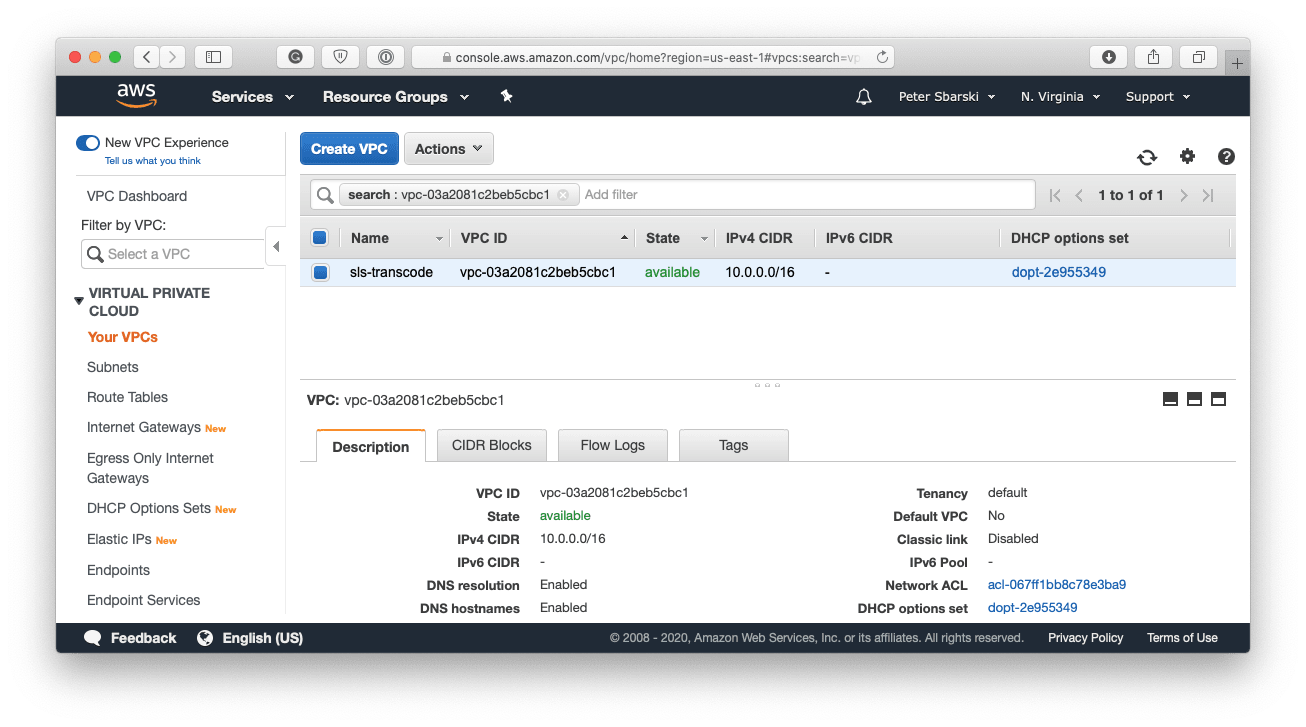This screenshot has width=1306, height=727.
Task: Open Support dropdown menu
Action: [x=1158, y=97]
